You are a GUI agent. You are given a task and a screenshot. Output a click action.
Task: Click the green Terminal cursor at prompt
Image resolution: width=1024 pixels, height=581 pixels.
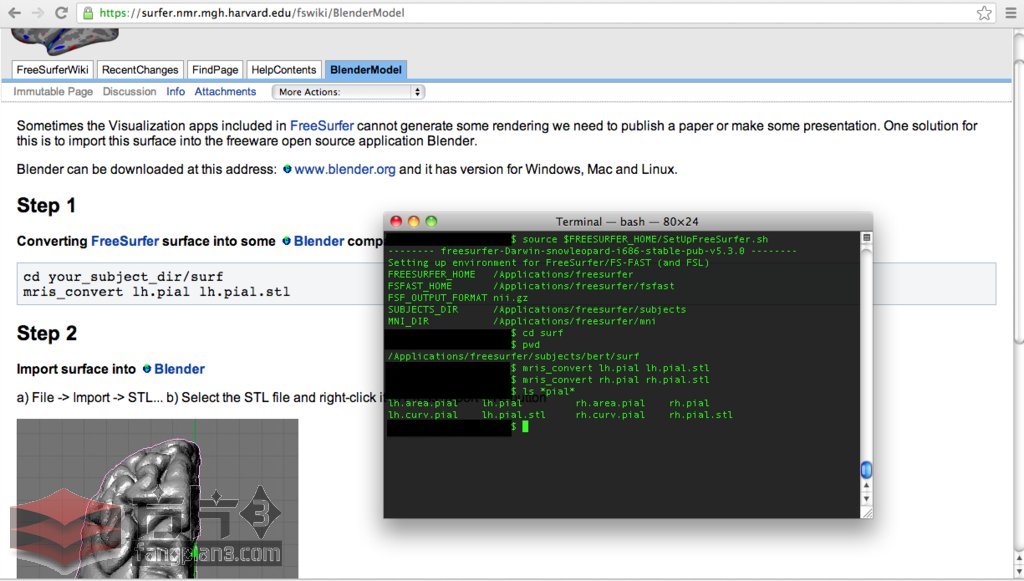point(525,426)
